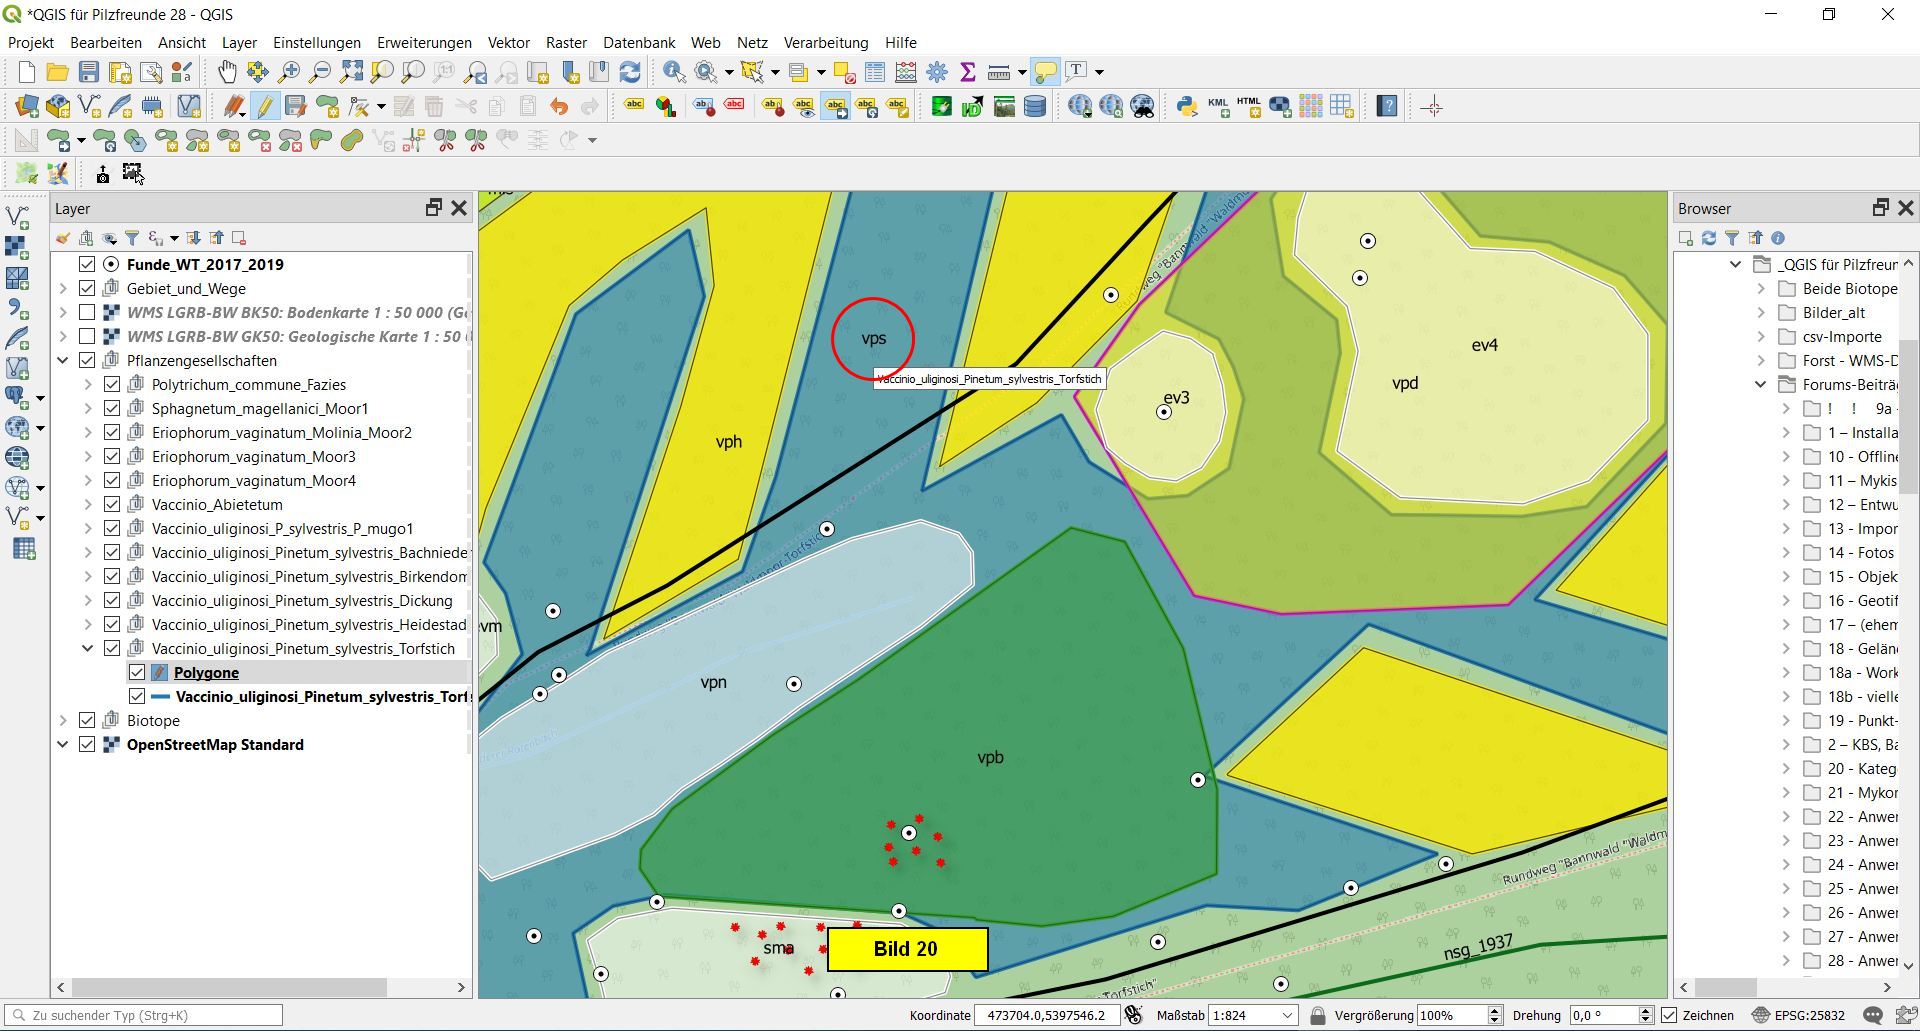Click the Identify Features tool
This screenshot has width=1920, height=1031.
click(x=674, y=72)
